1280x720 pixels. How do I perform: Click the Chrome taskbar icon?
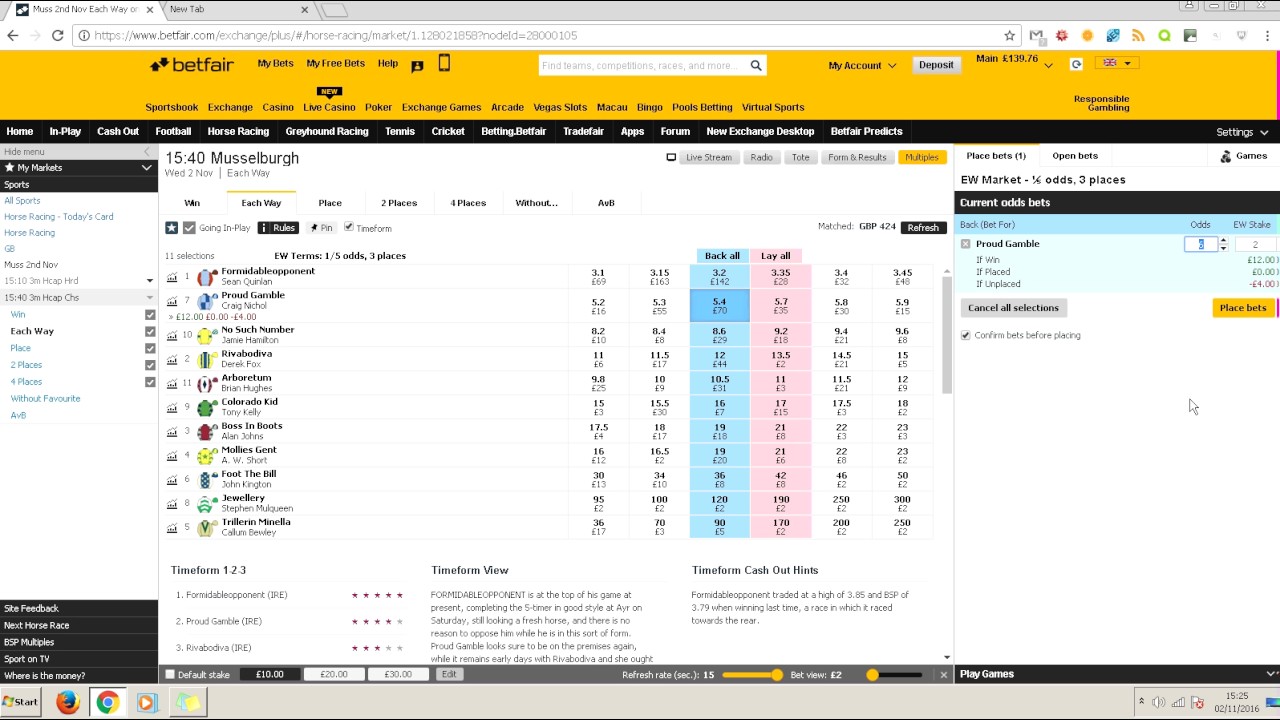coord(107,702)
